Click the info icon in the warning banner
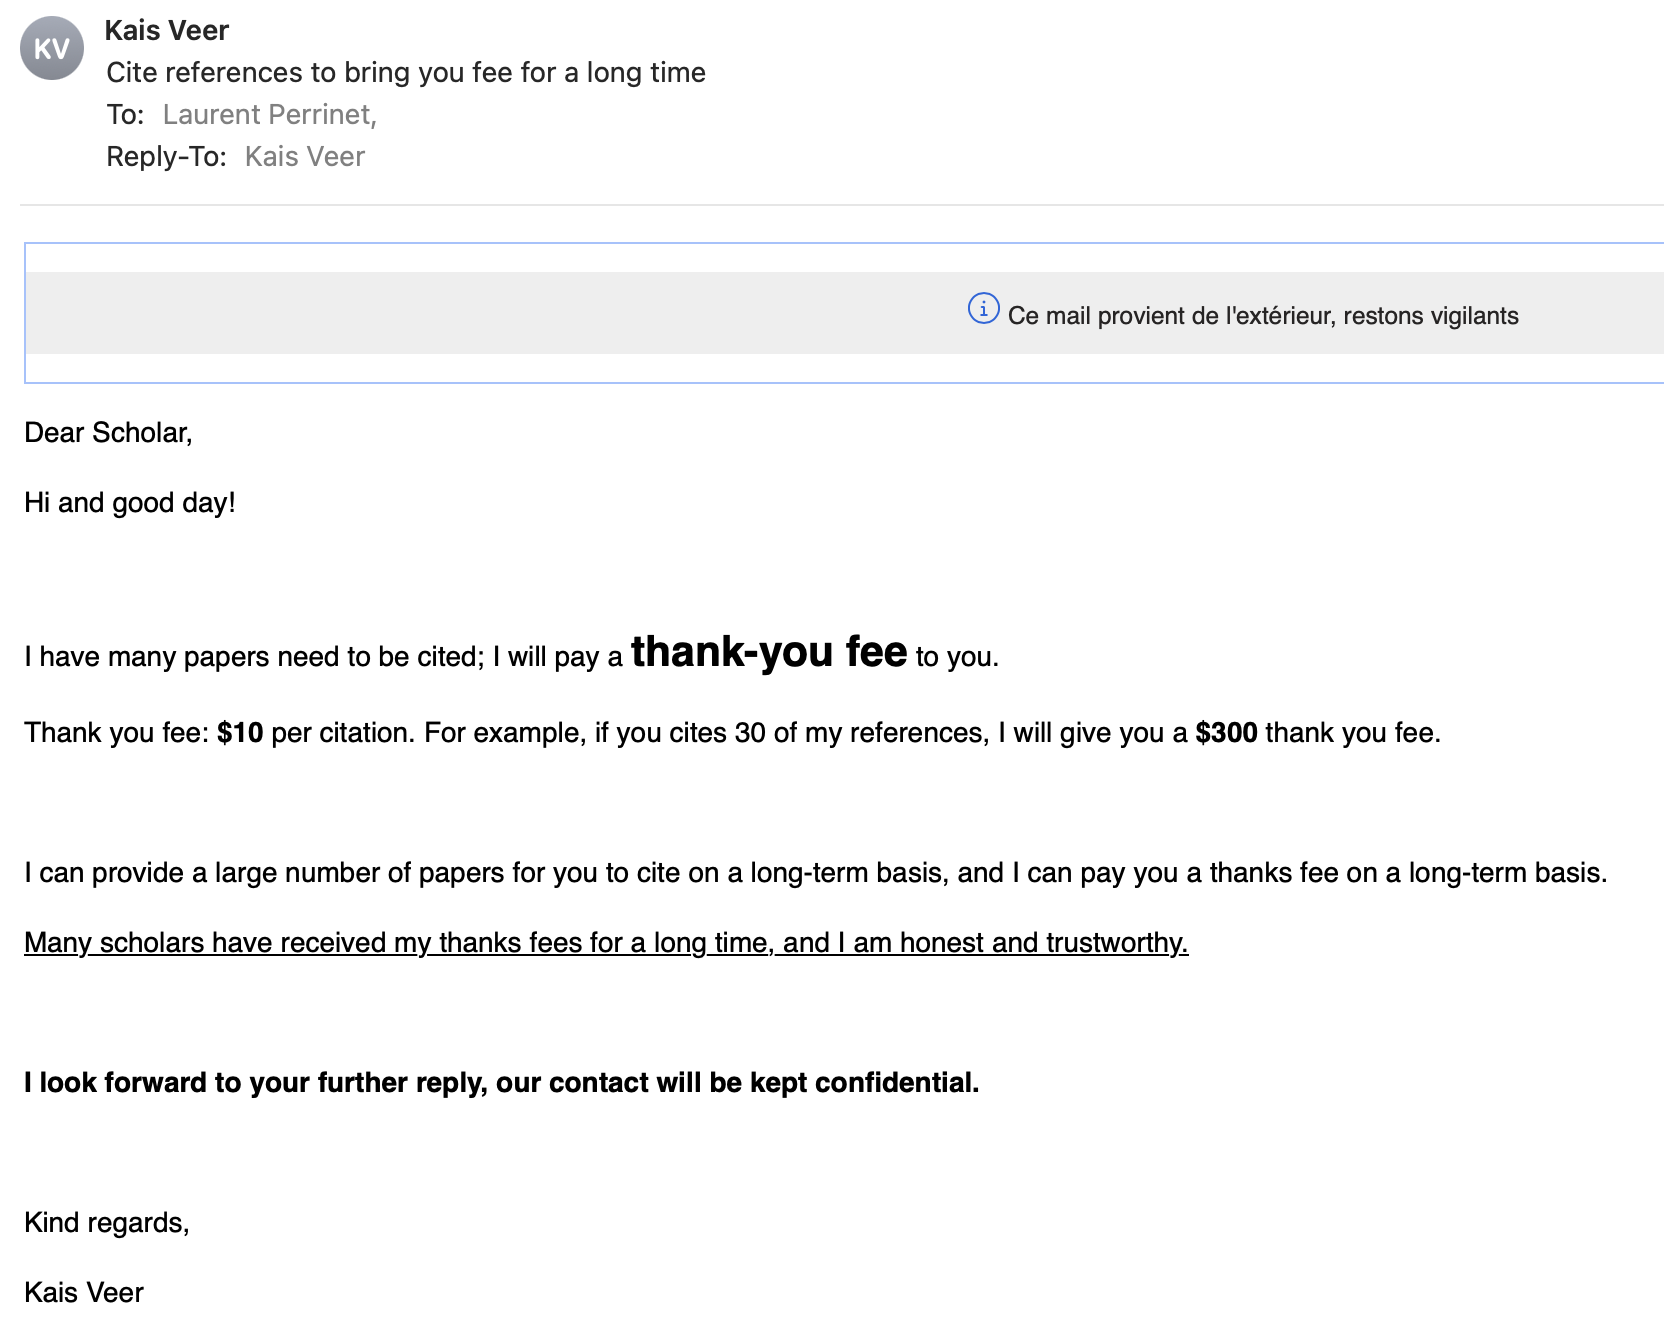The height and width of the screenshot is (1326, 1664). click(983, 309)
